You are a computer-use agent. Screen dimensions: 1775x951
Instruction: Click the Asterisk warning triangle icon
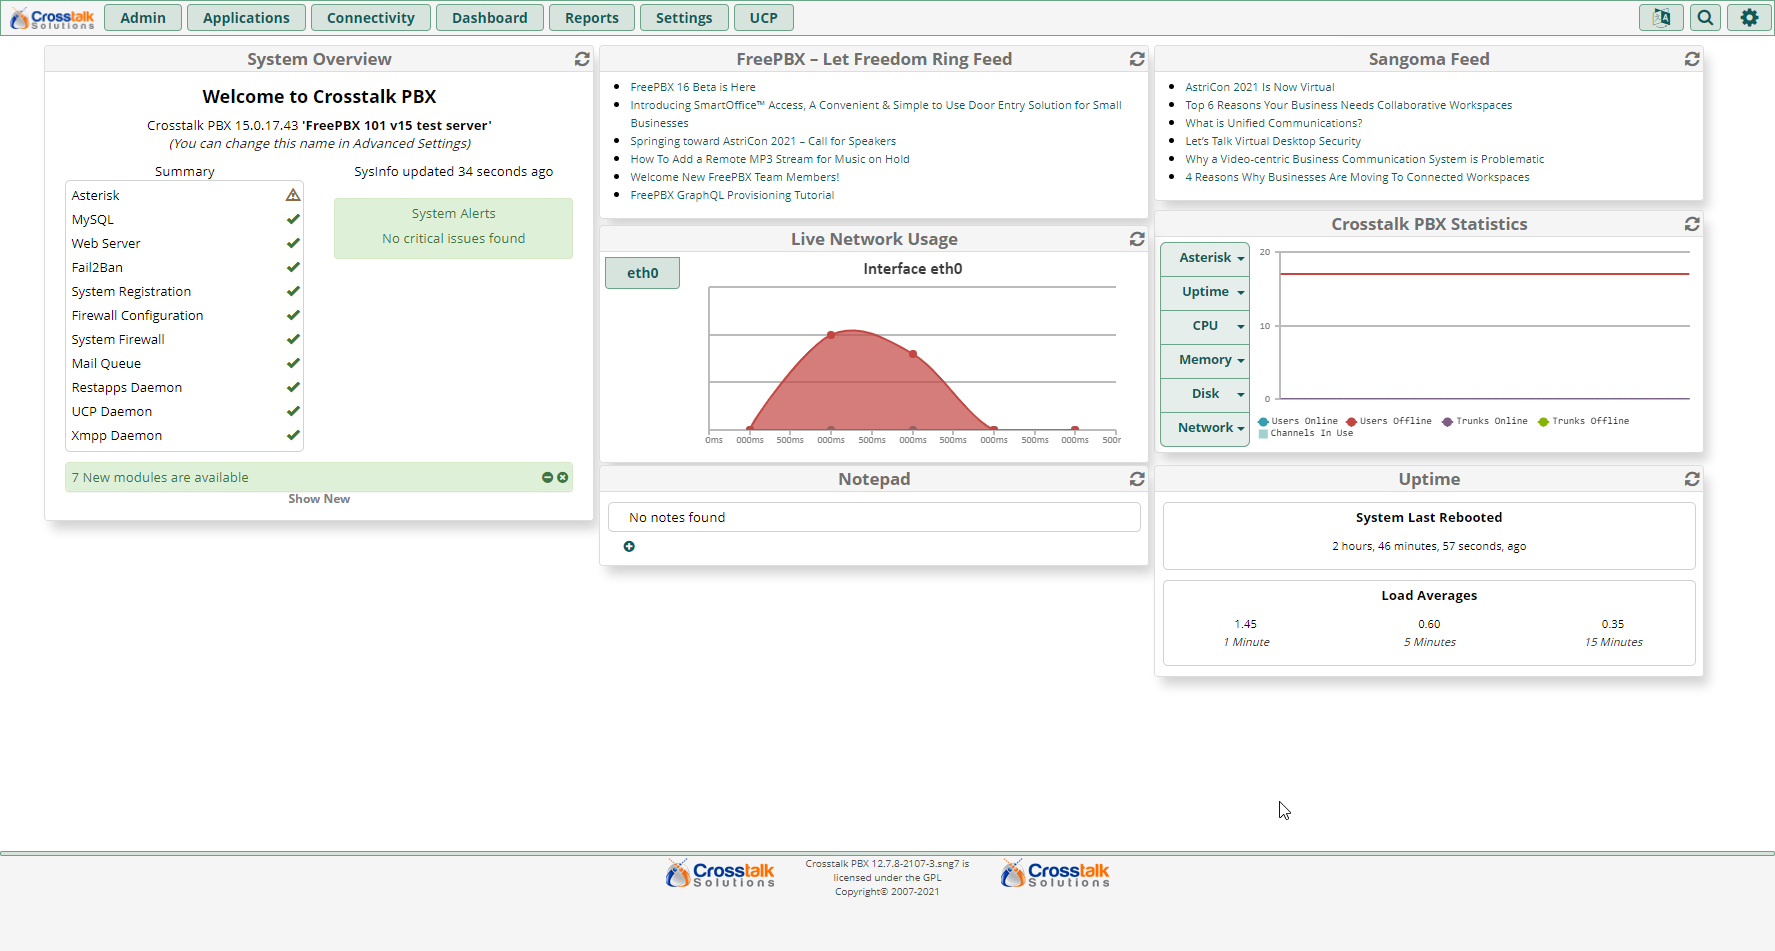(293, 195)
